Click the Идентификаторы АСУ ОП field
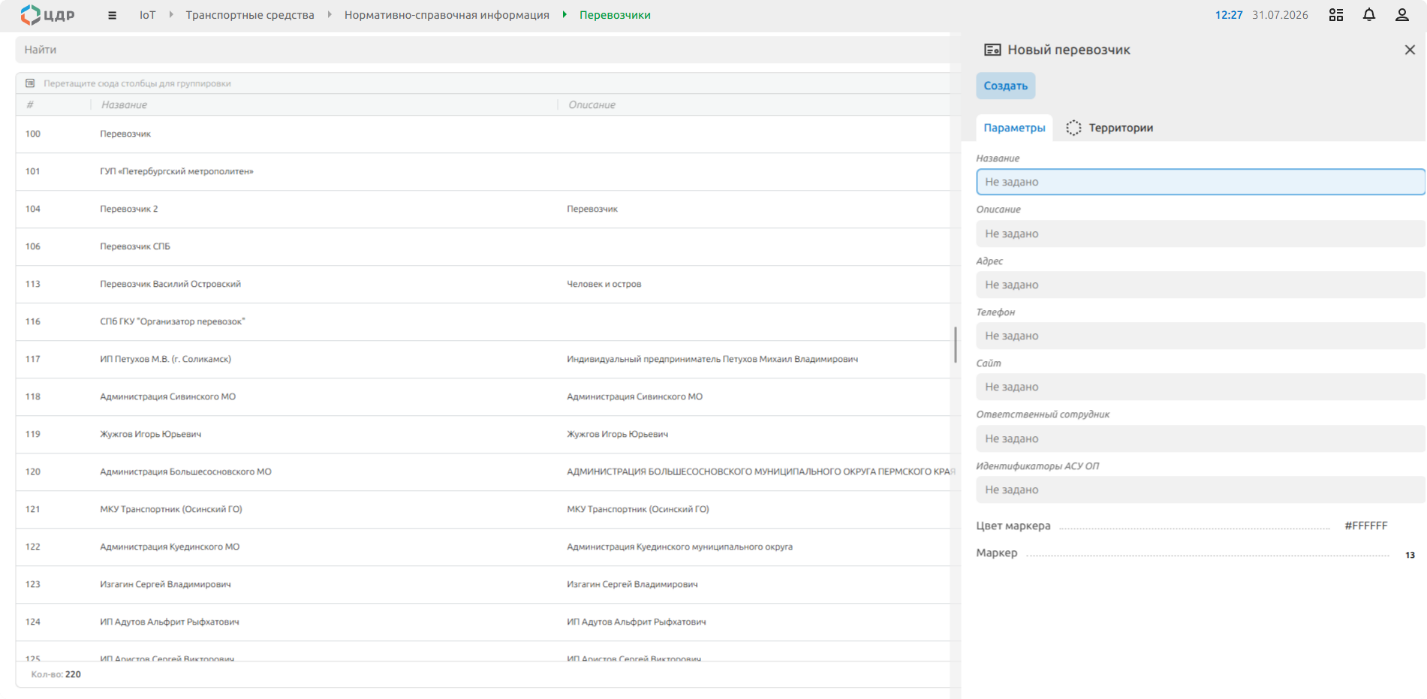This screenshot has width=1427, height=699. point(1200,490)
